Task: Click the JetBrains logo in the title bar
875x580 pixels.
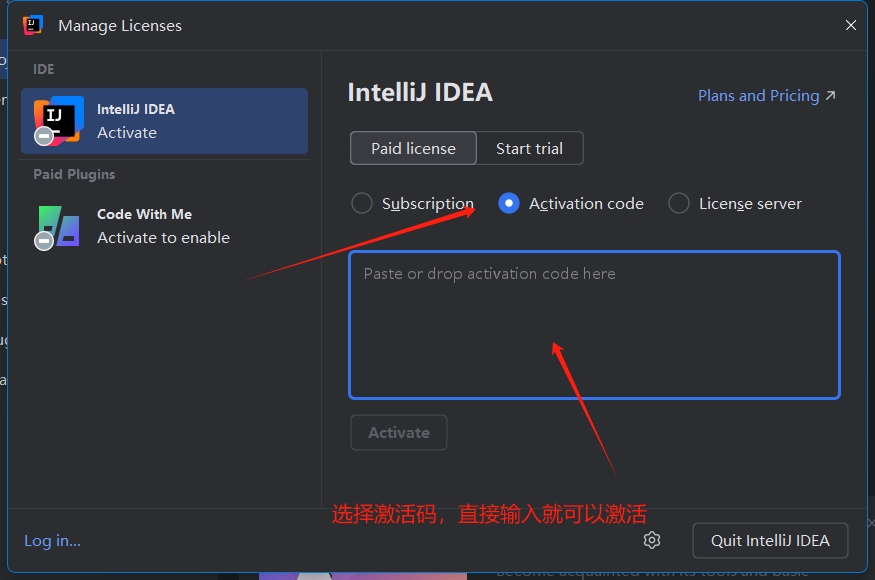Action: 33,25
